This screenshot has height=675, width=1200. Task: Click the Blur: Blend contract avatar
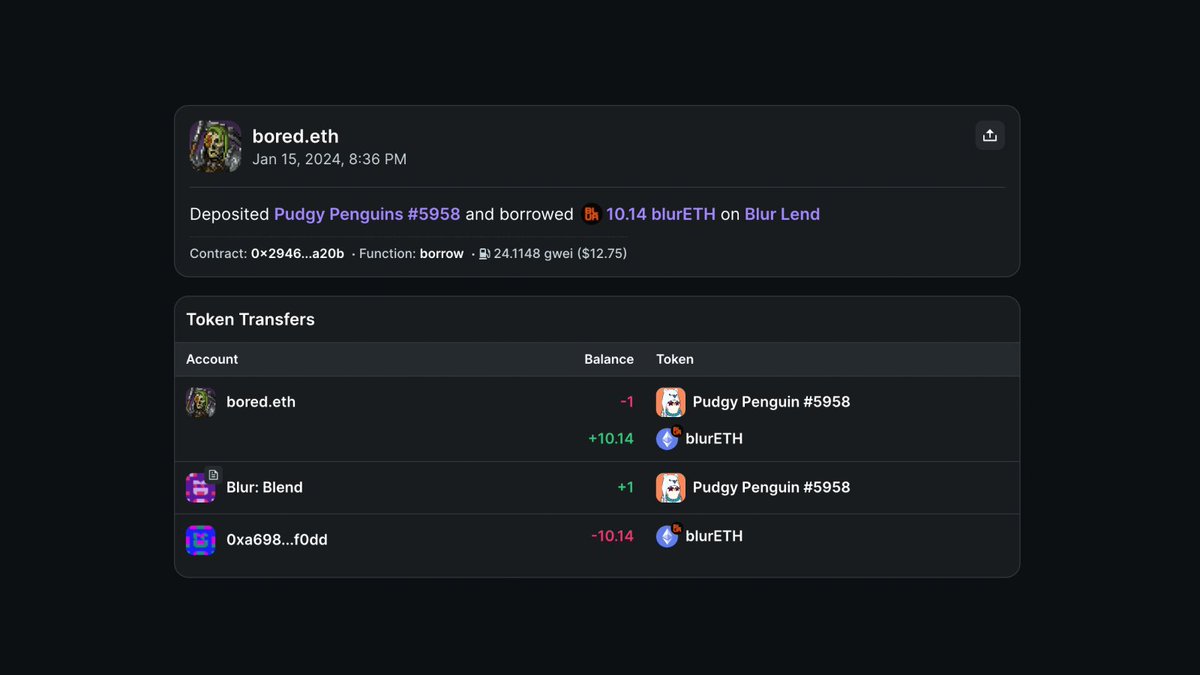click(x=200, y=487)
